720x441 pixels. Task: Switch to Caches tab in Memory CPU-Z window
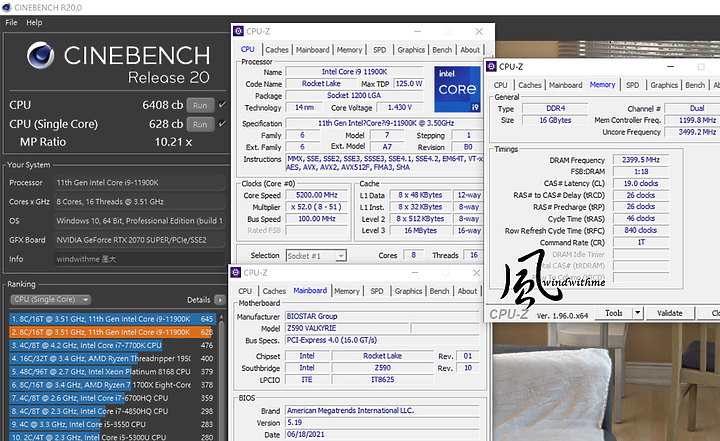529,85
